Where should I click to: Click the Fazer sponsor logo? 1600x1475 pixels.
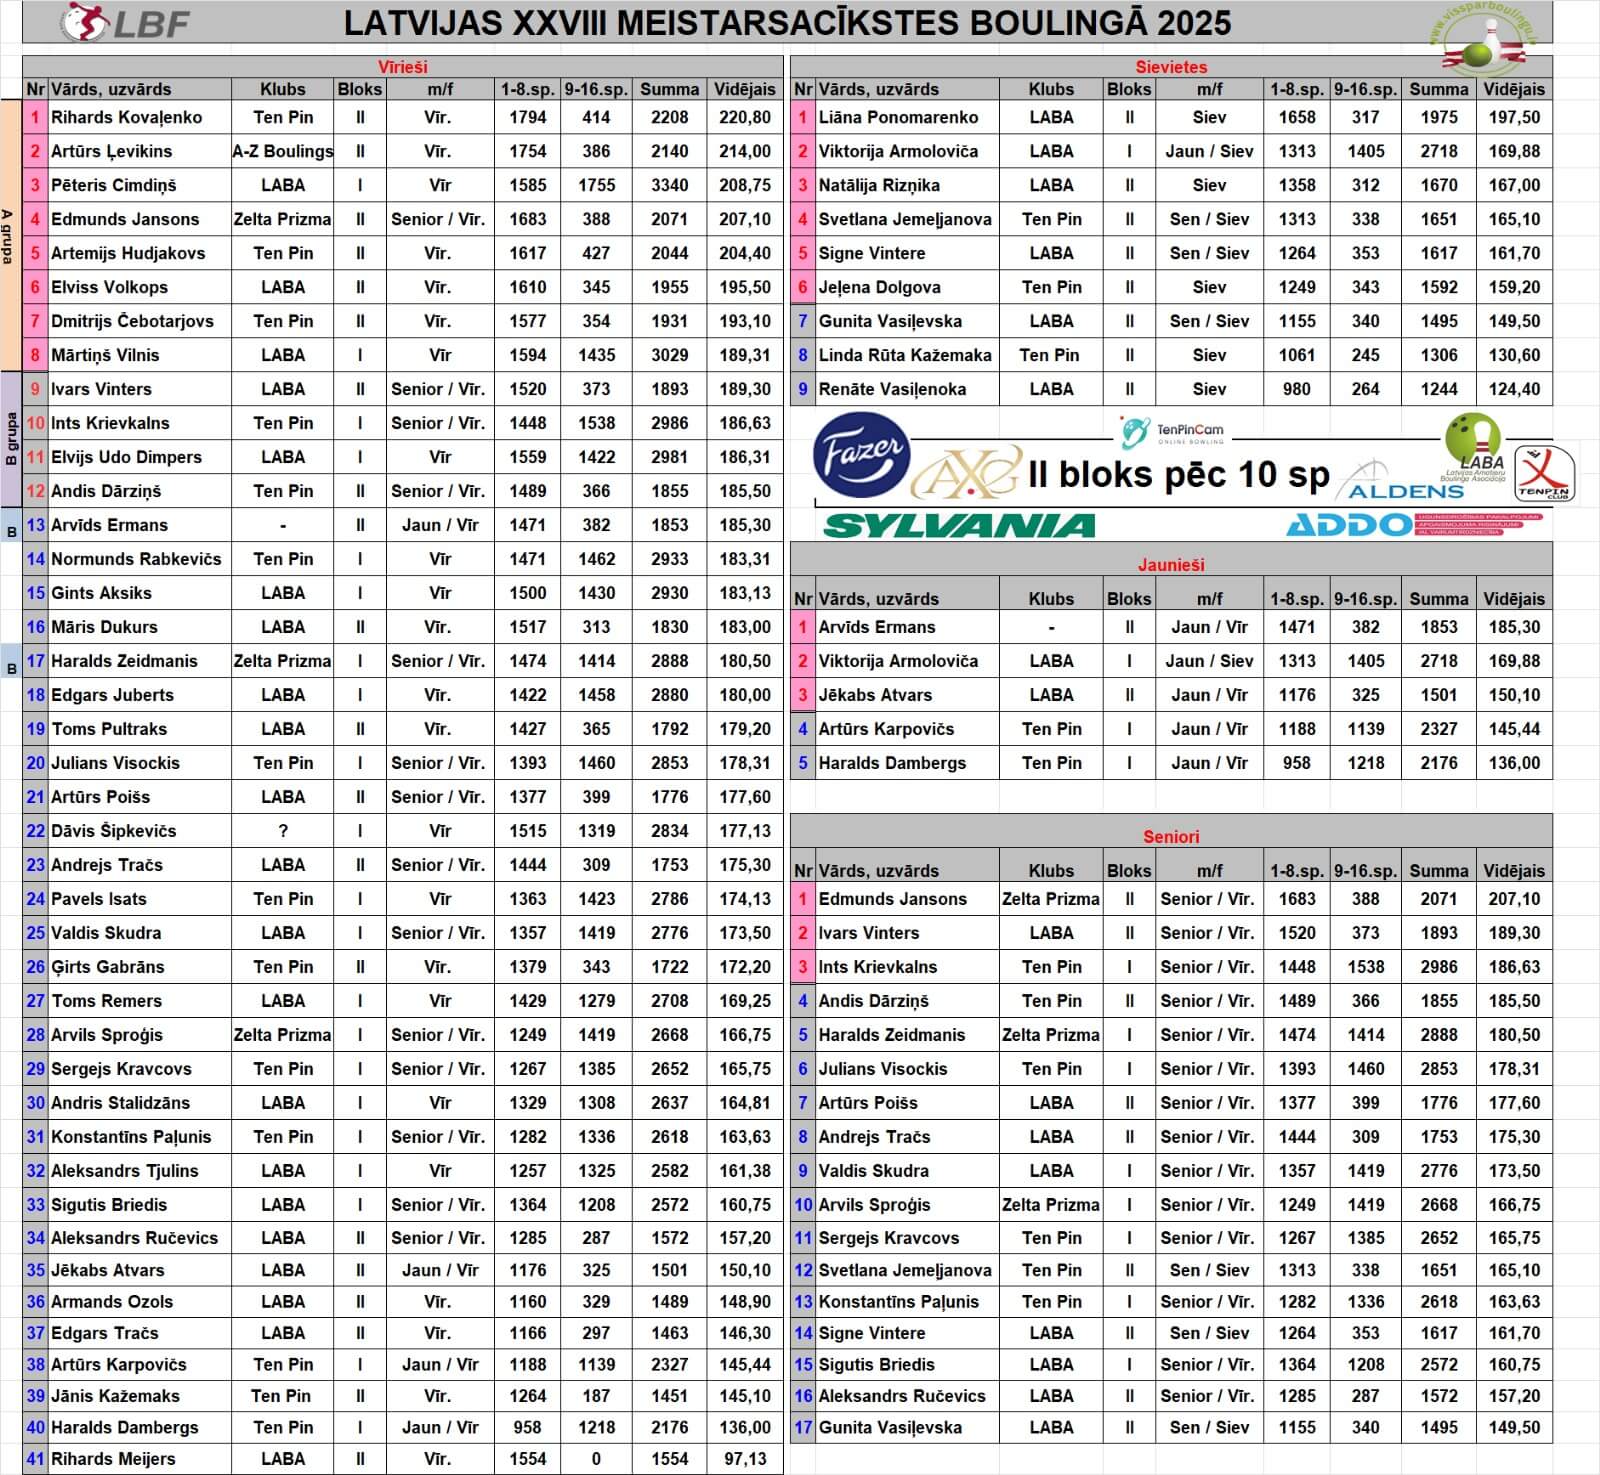click(x=862, y=454)
